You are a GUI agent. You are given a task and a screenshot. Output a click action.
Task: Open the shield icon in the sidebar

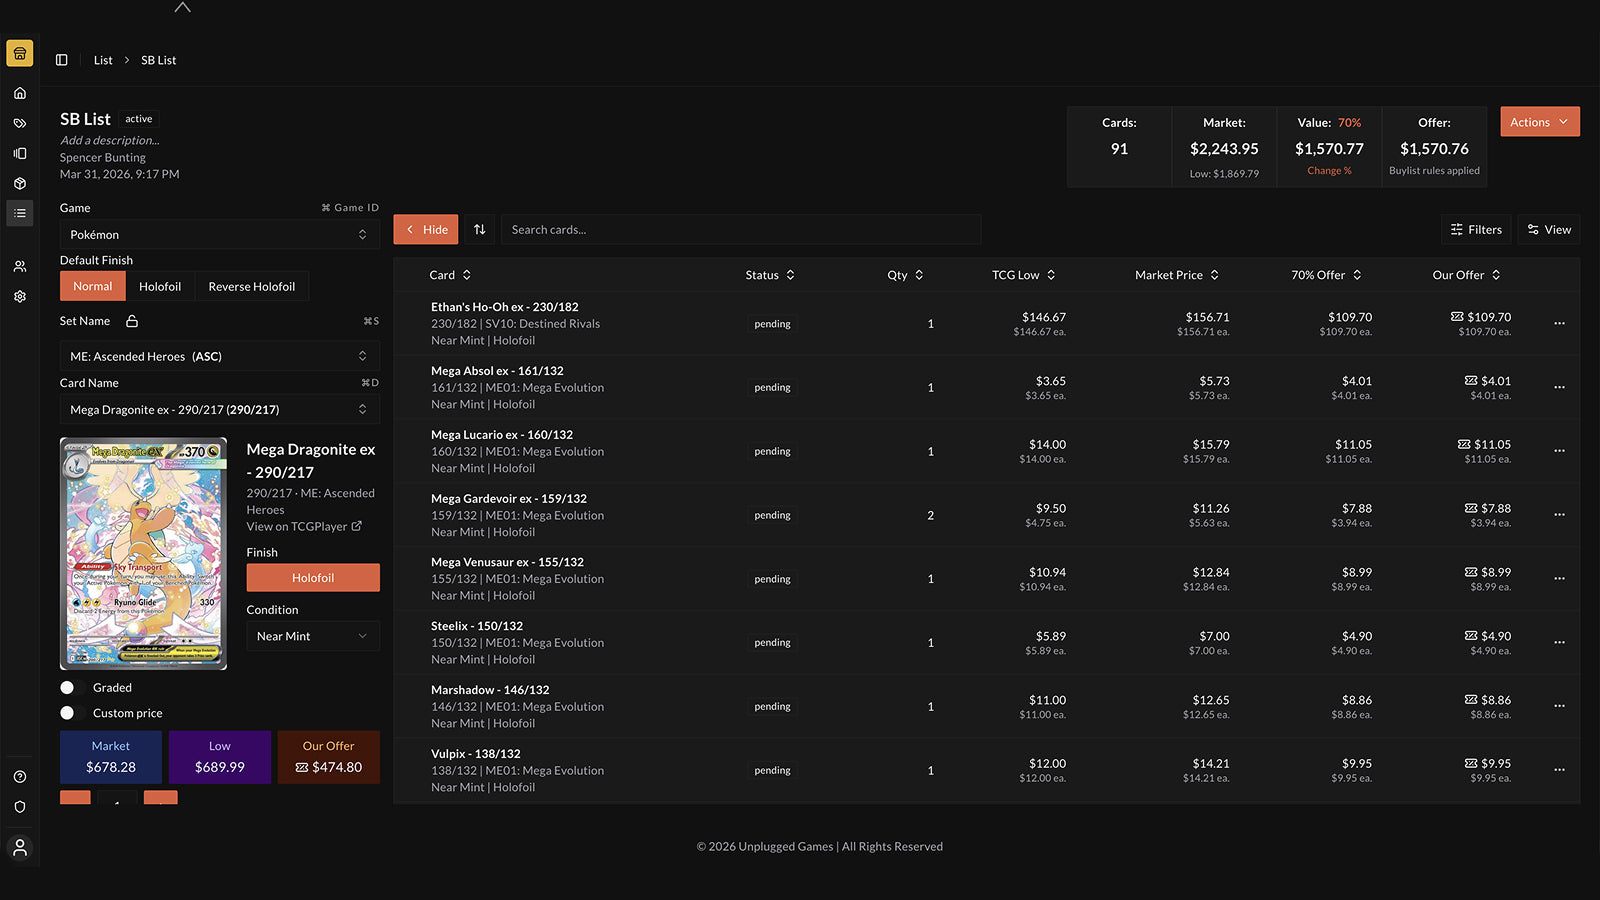pos(20,807)
